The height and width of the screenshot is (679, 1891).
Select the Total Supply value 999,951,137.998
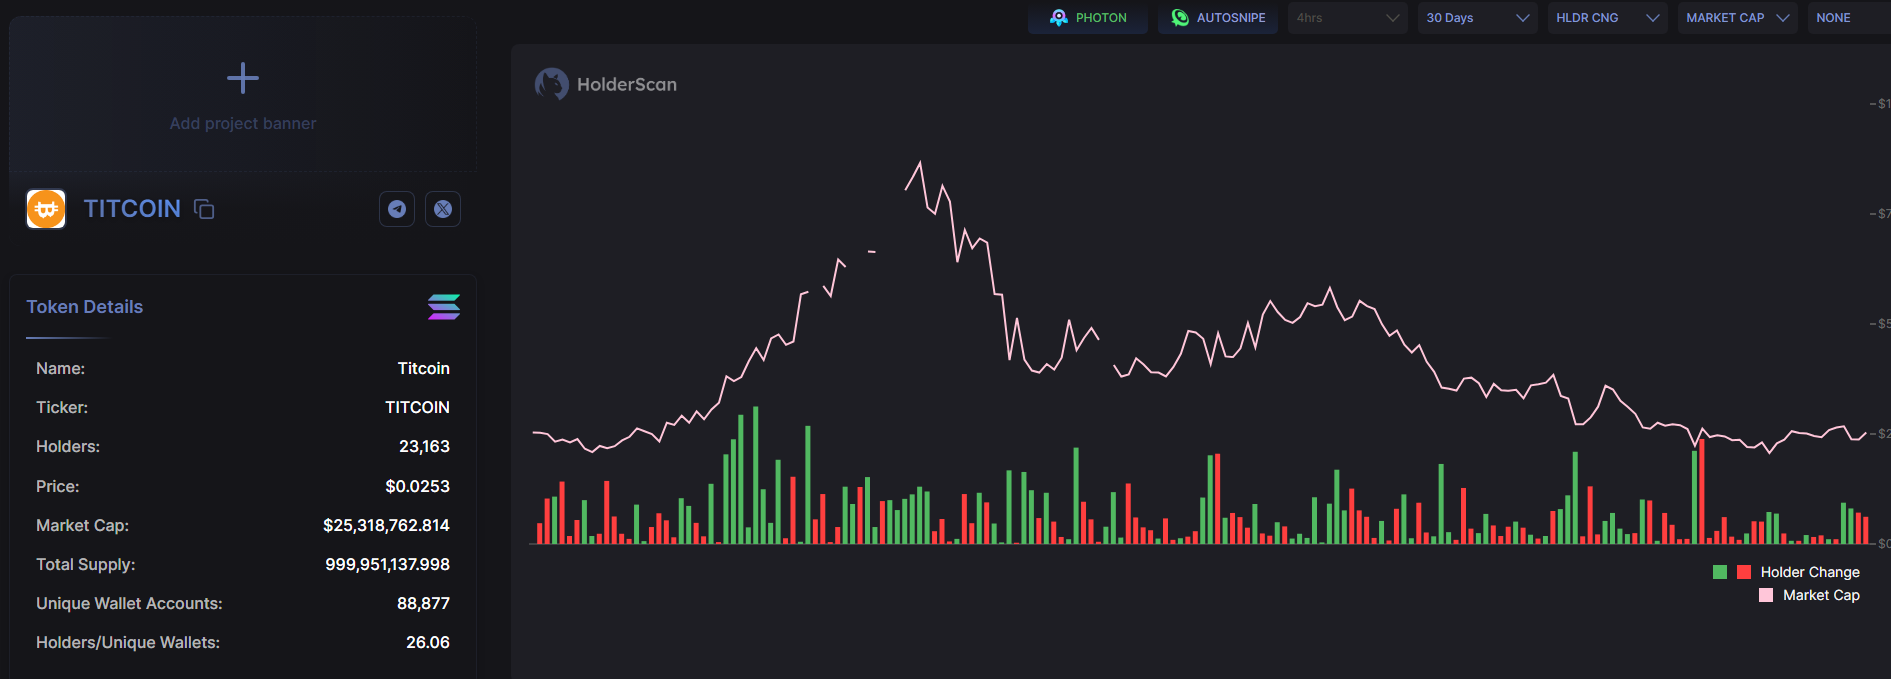(x=387, y=565)
